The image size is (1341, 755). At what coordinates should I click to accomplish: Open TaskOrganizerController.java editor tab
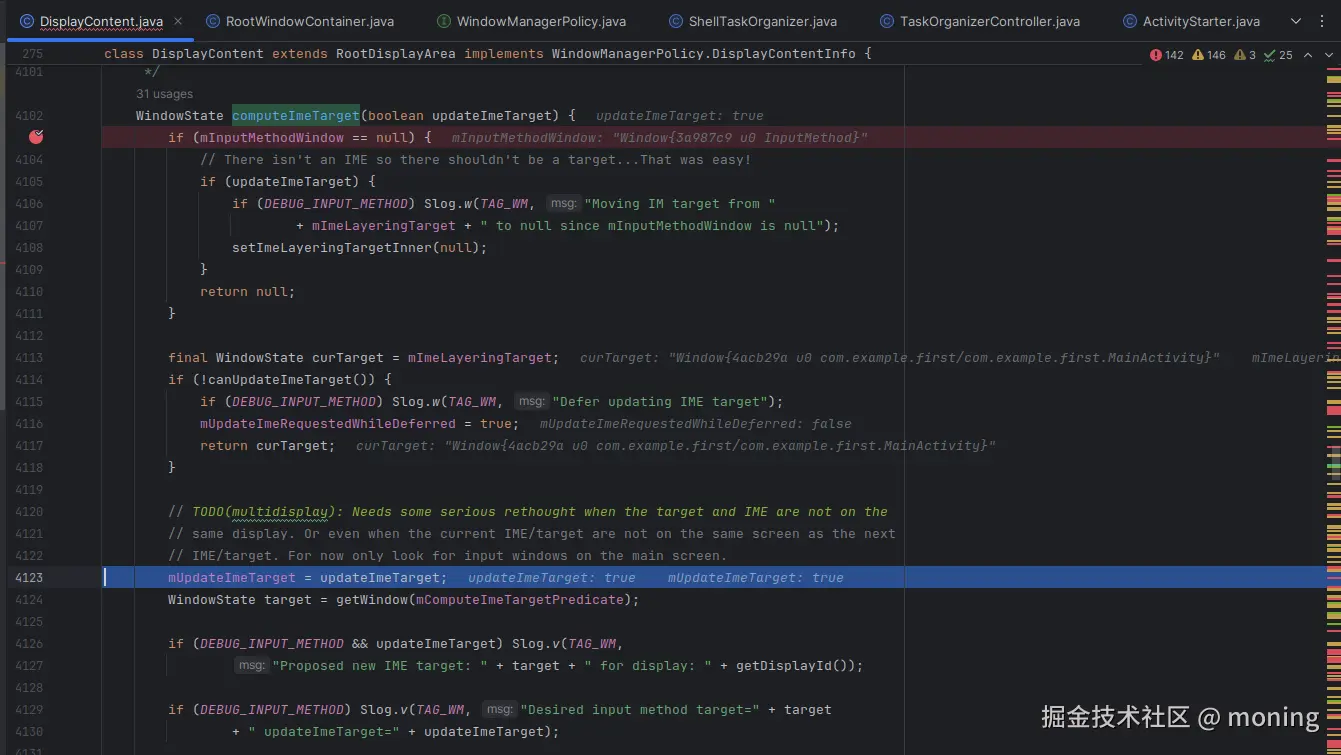click(979, 21)
